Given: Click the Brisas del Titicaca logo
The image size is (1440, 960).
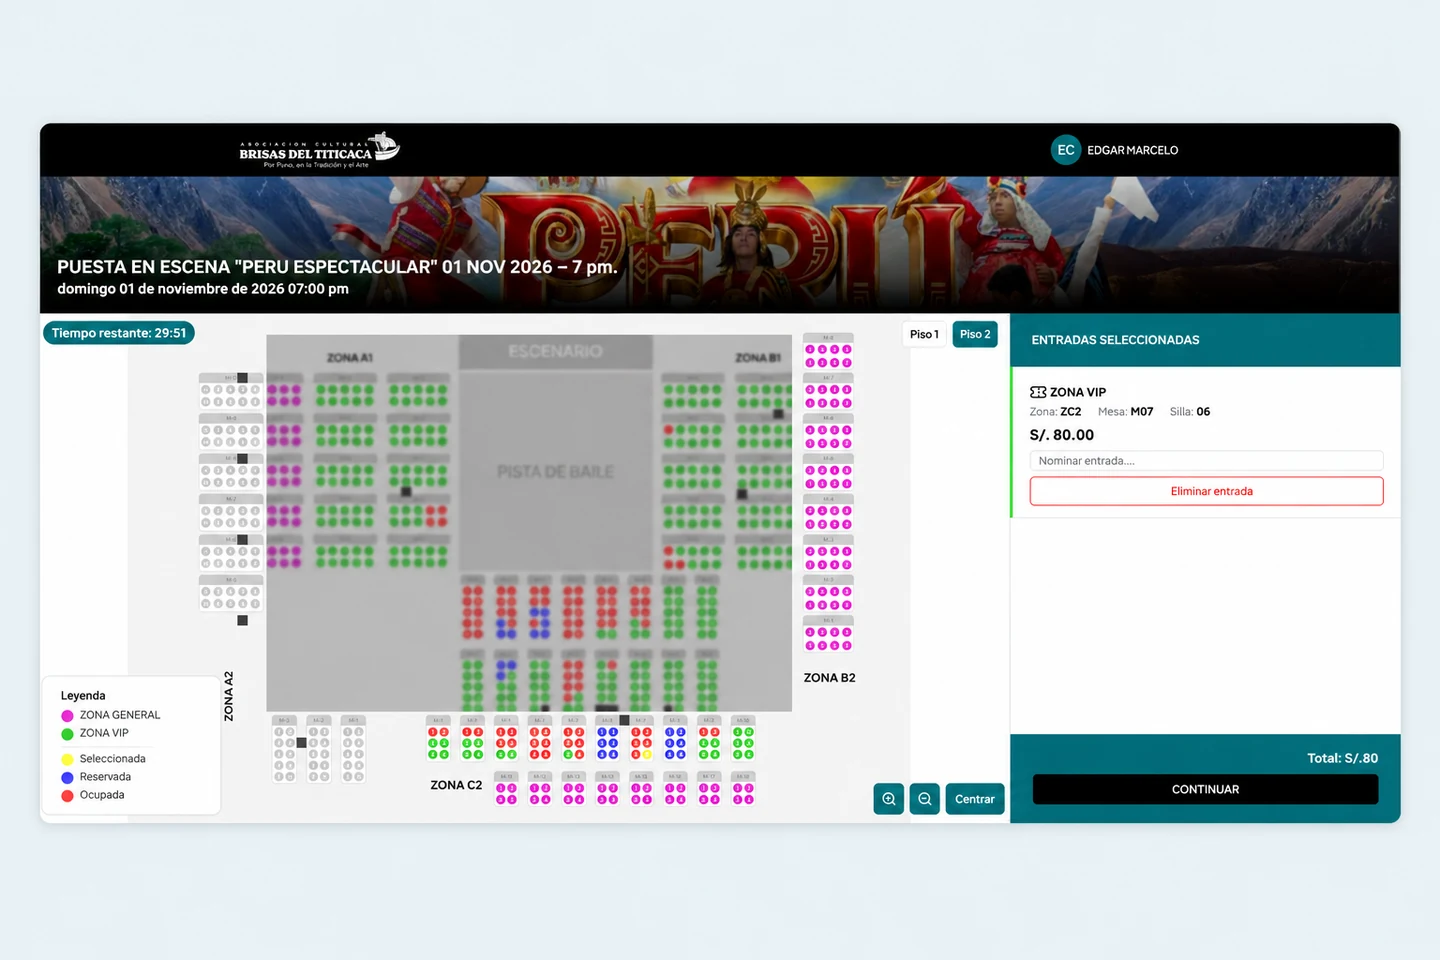Looking at the screenshot, I should [x=319, y=150].
